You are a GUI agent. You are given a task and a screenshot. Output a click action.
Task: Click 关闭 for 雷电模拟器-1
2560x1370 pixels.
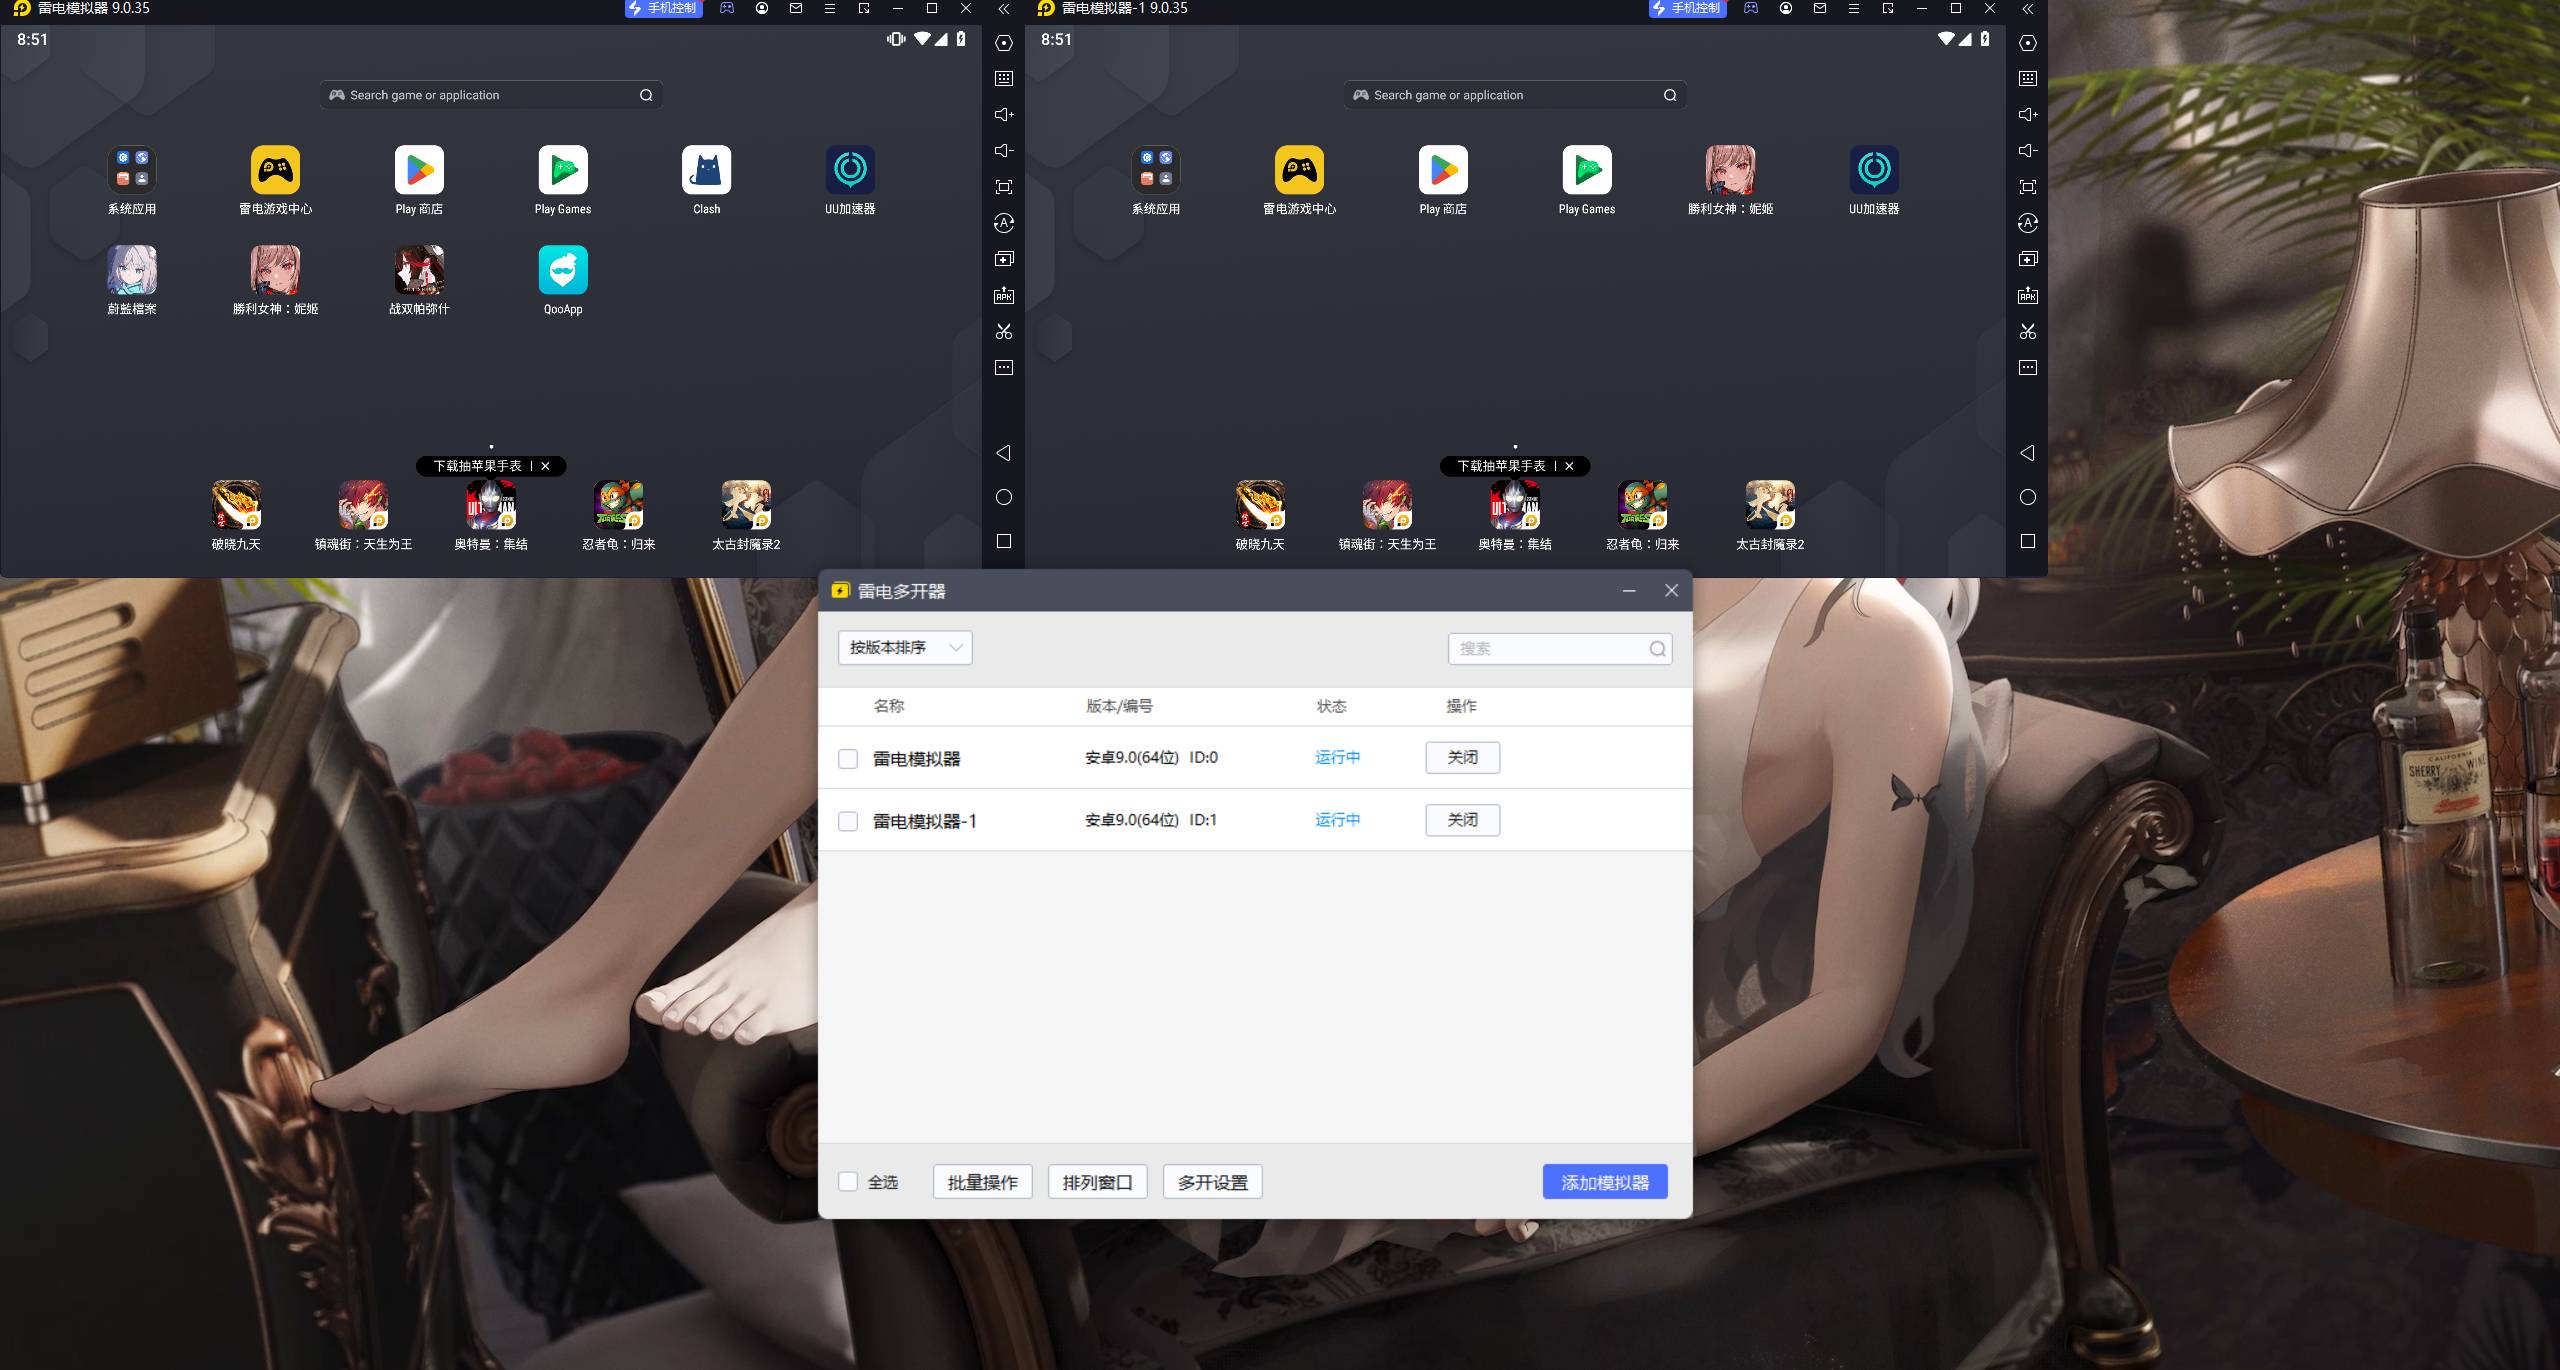pos(1462,820)
